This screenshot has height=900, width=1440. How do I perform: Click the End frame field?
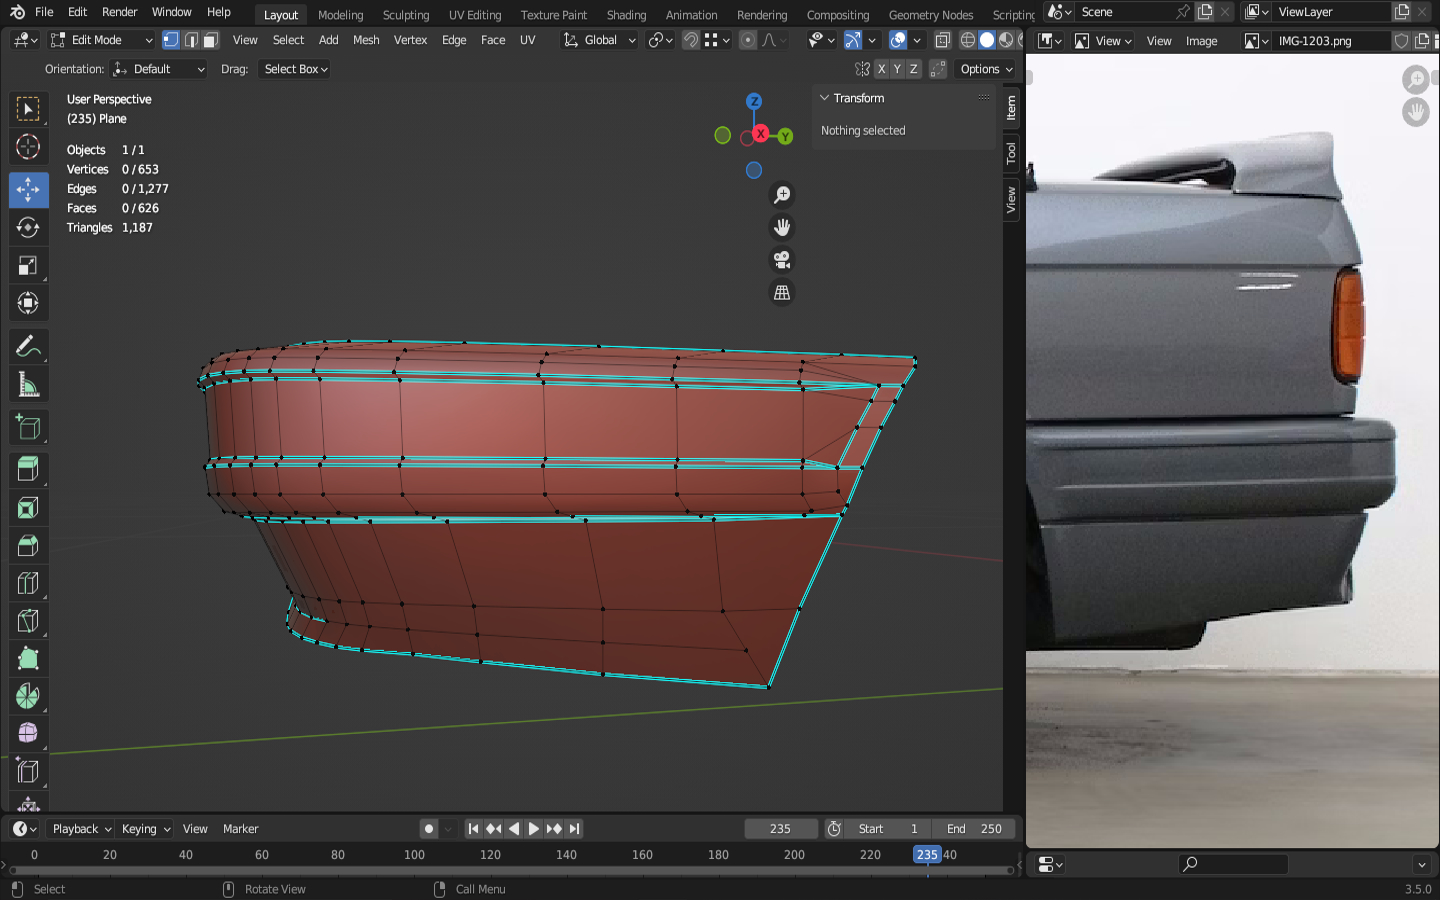click(x=974, y=829)
